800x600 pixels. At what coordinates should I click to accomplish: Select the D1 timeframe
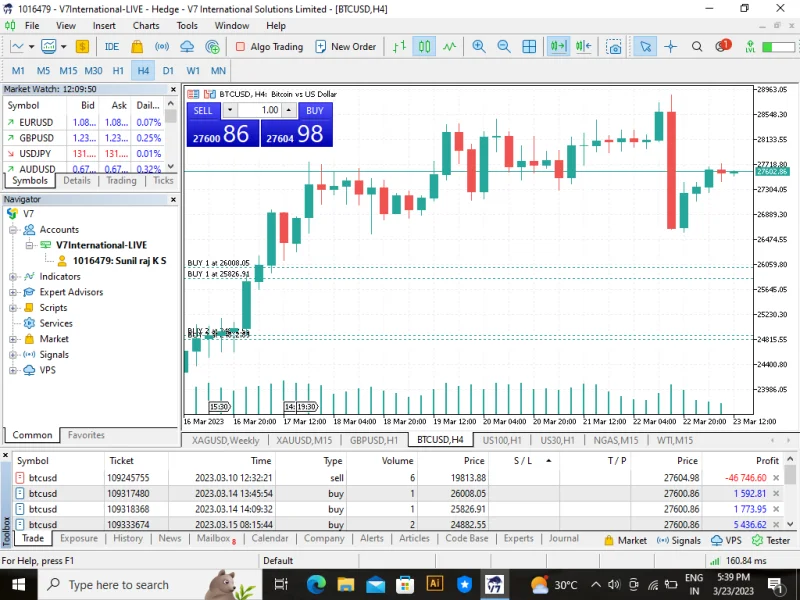(x=168, y=71)
